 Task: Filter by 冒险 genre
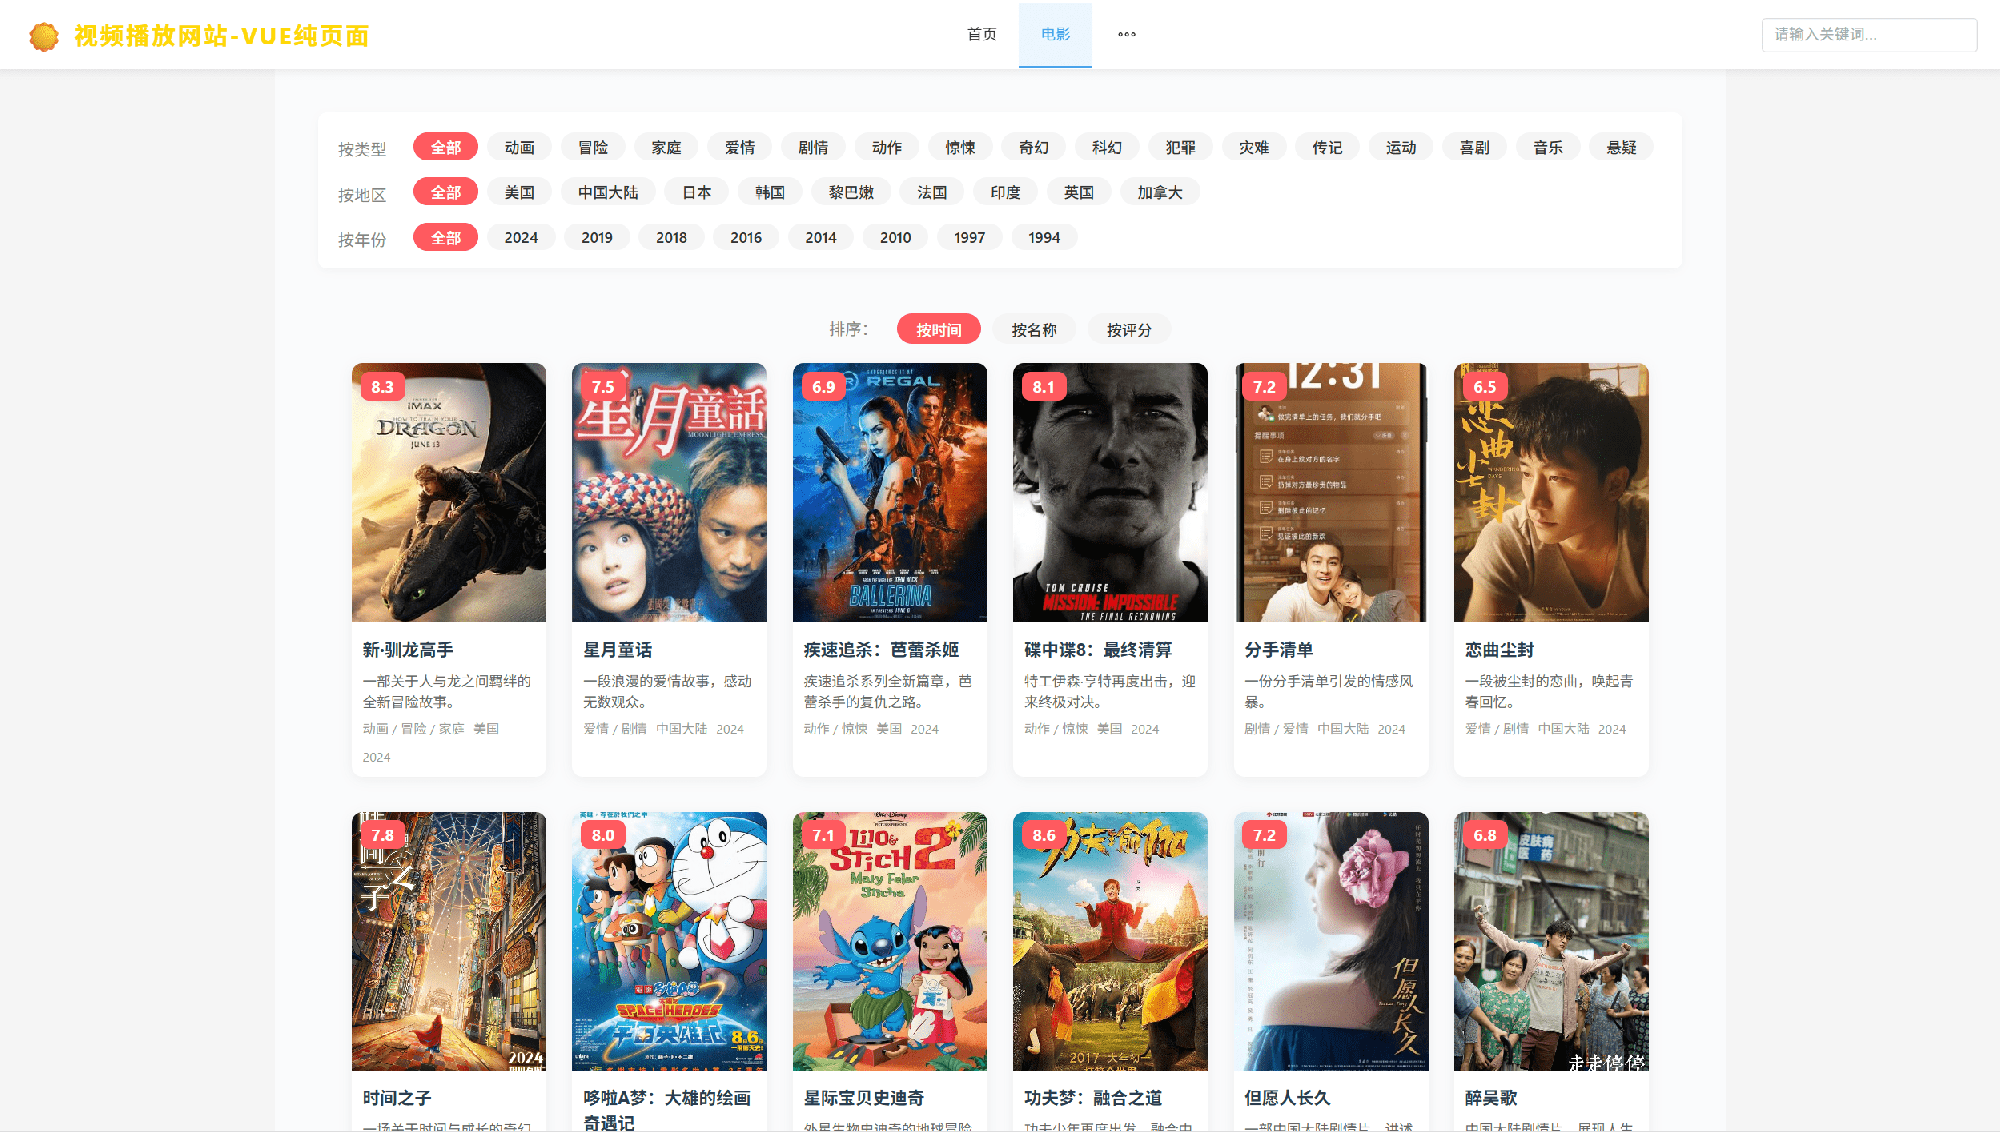click(593, 147)
